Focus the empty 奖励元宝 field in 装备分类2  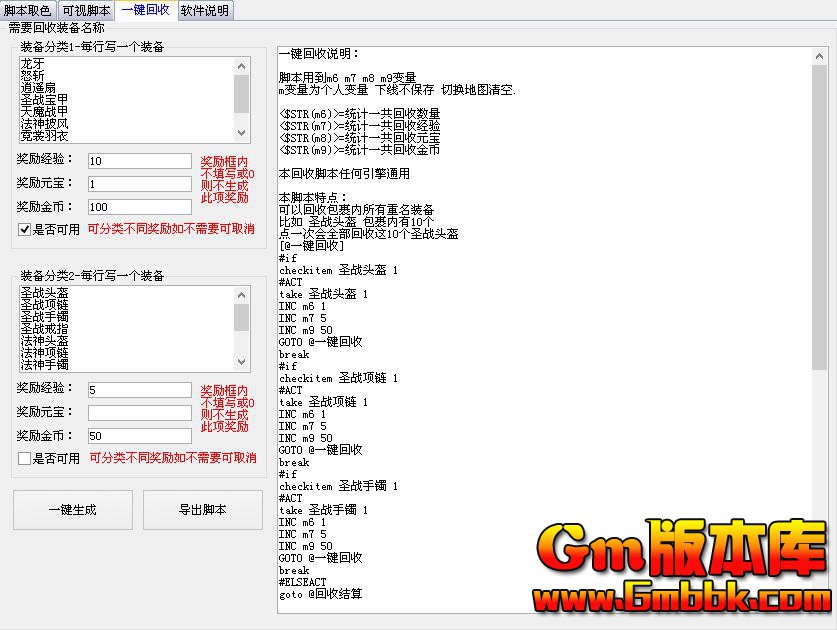139,413
